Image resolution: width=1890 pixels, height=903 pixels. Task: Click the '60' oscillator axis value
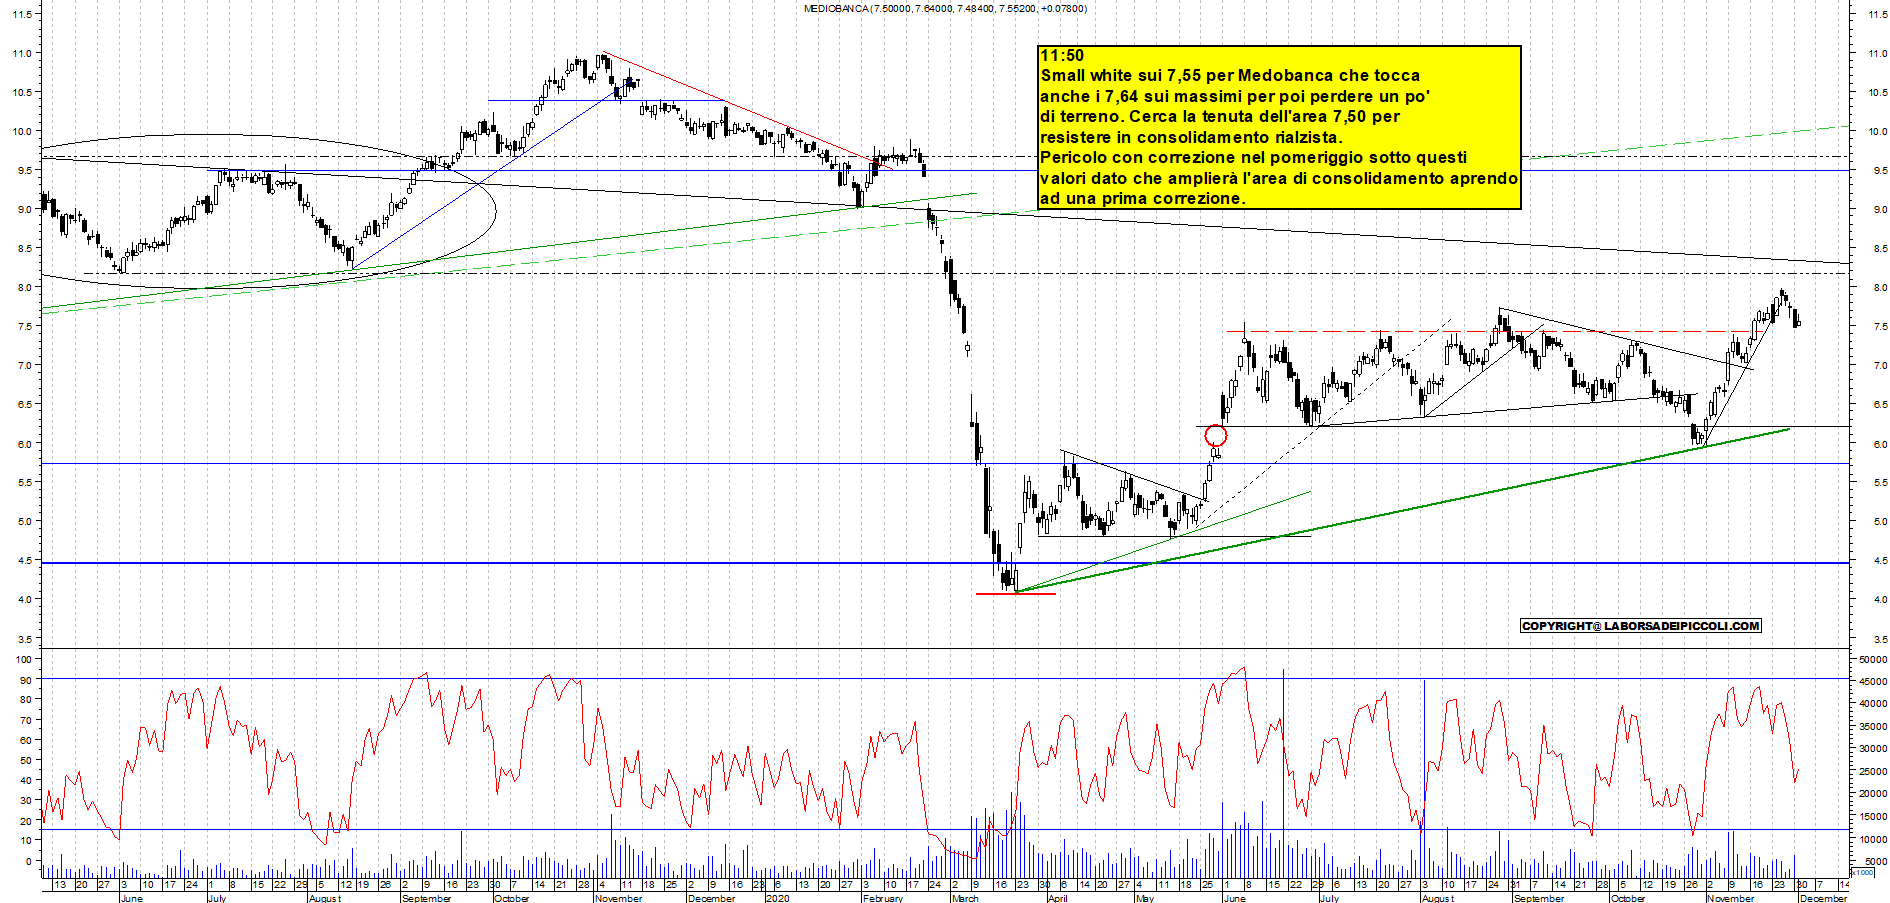24,740
